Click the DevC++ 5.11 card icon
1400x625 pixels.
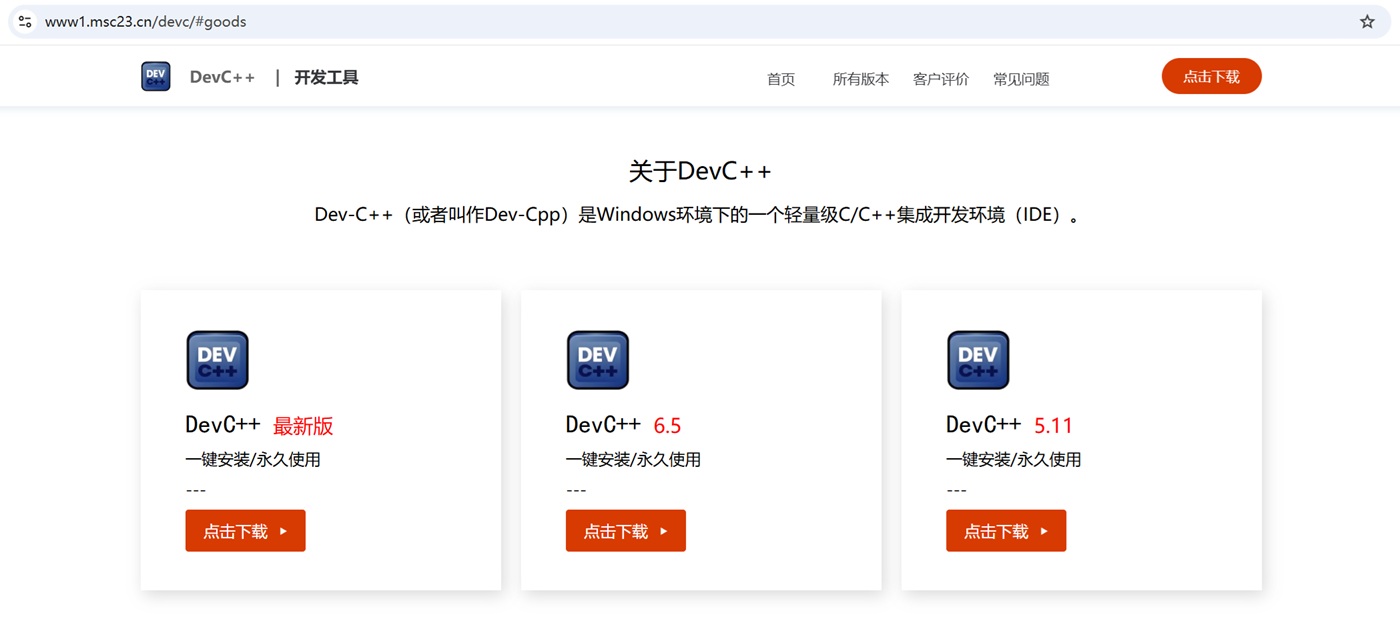[978, 360]
